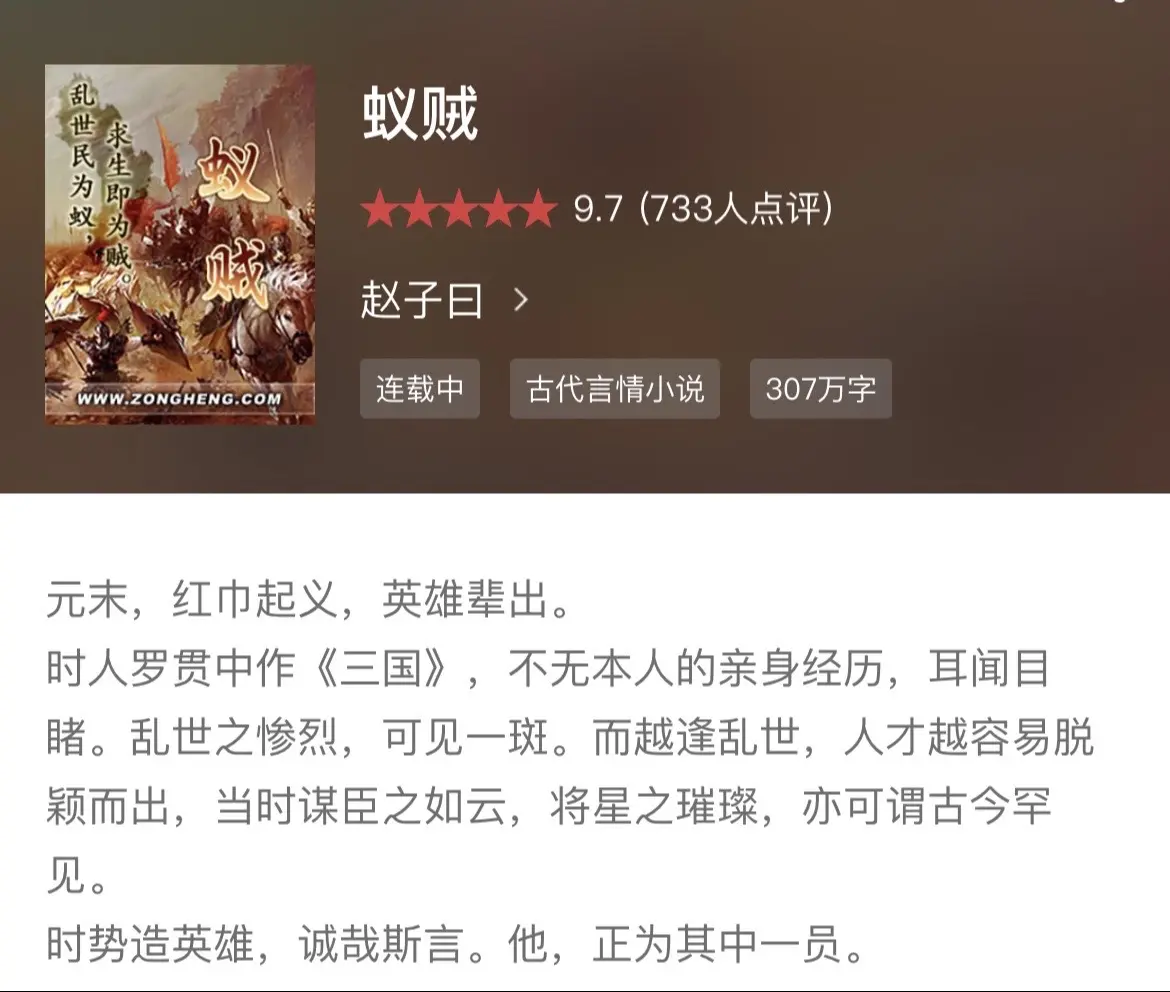Select the fourth red rating star
The image size is (1170, 992).
[498, 209]
